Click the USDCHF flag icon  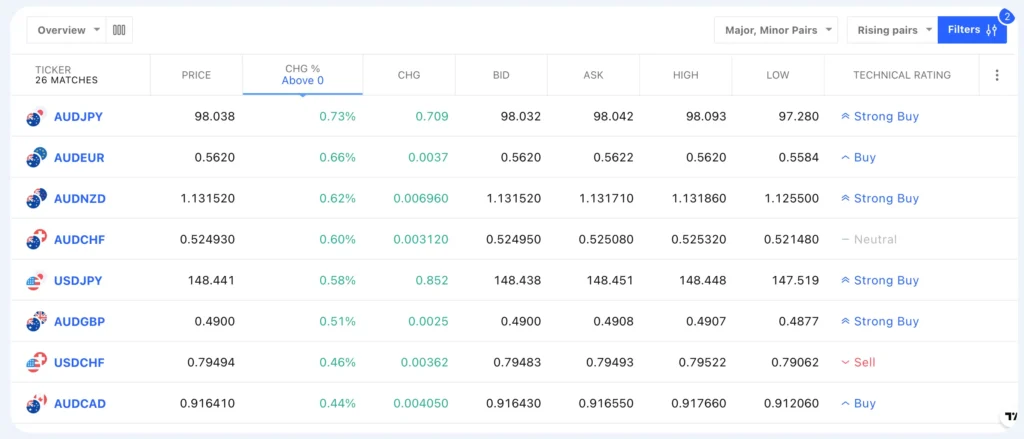tap(37, 363)
